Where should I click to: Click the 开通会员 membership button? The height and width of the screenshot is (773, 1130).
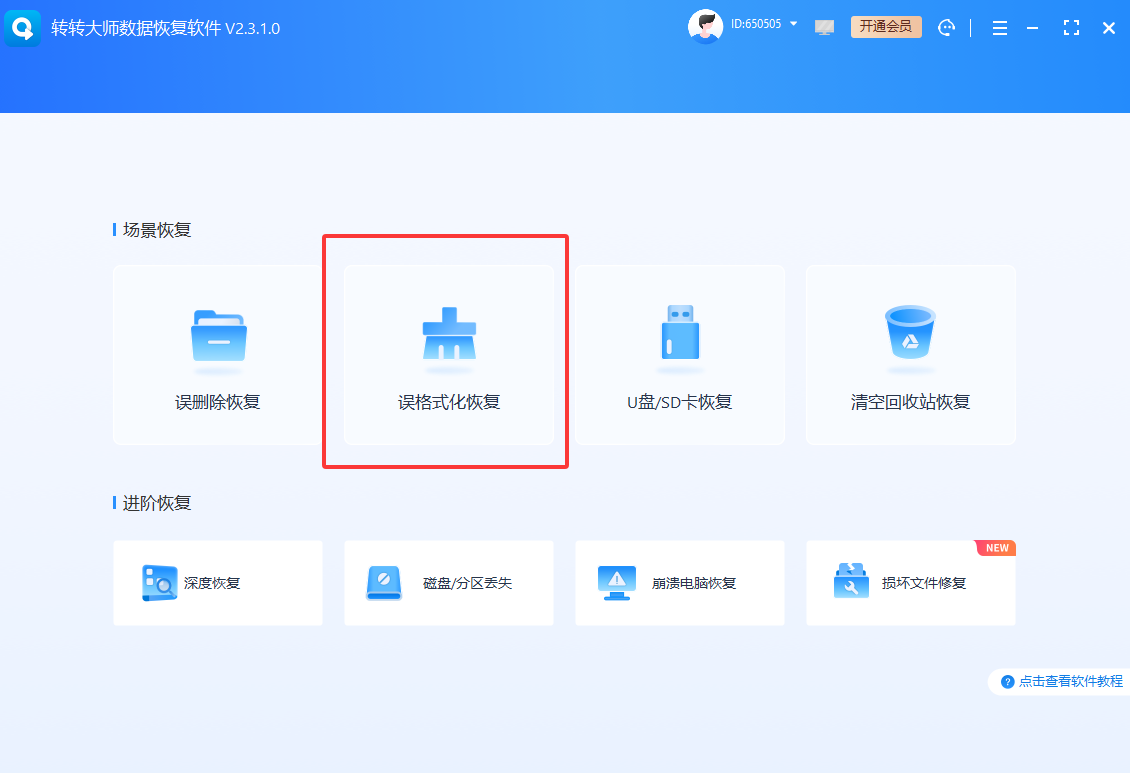(x=886, y=27)
